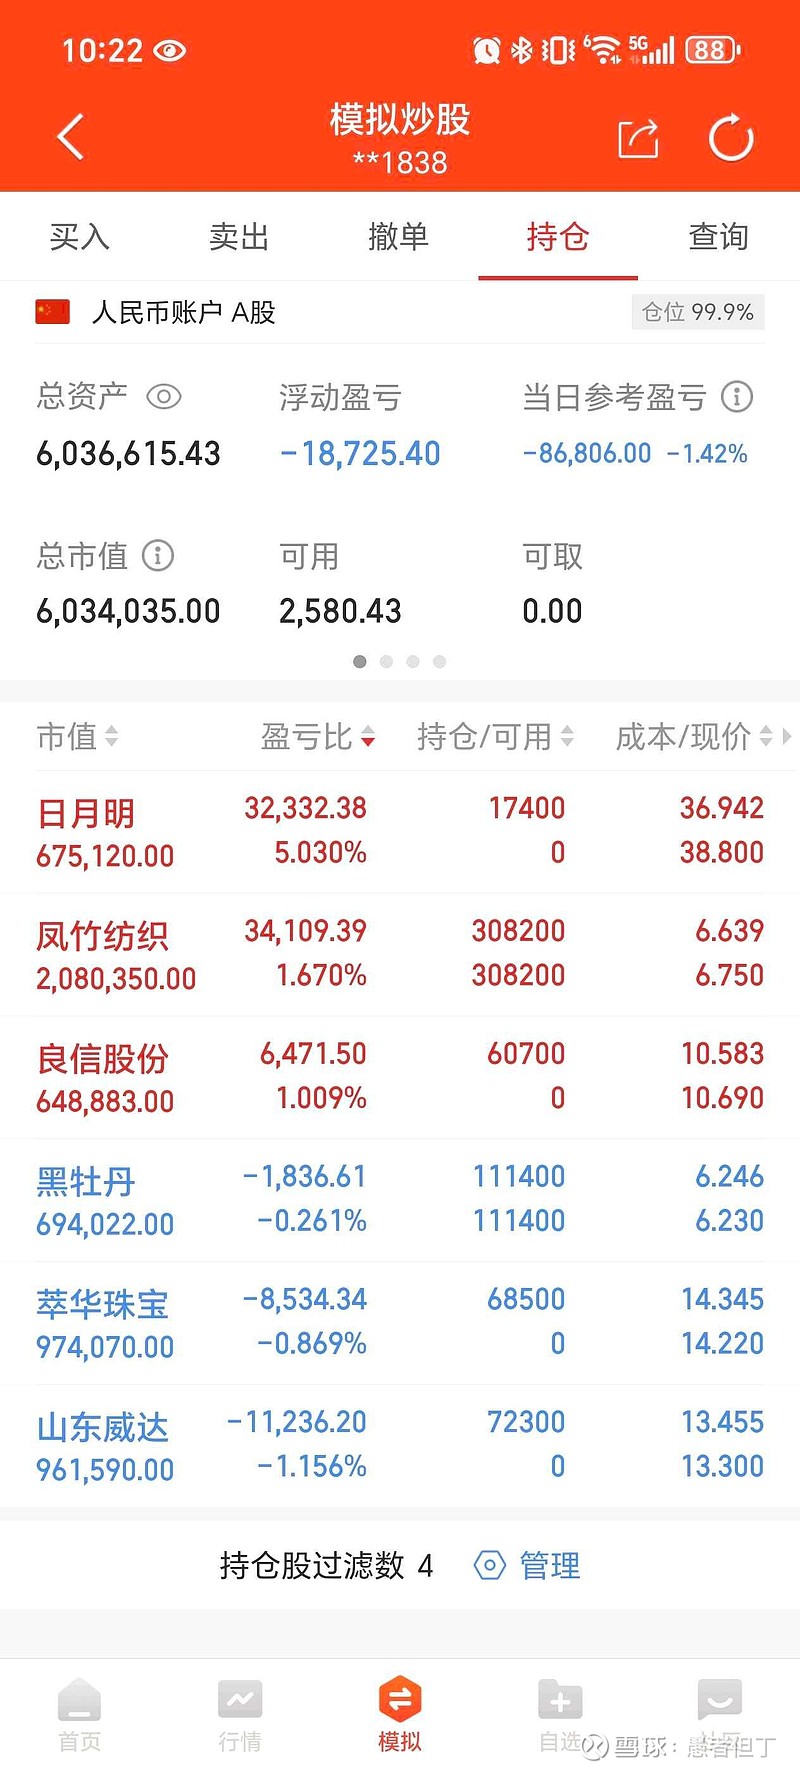Open 山东威达 holding row

400,1445
